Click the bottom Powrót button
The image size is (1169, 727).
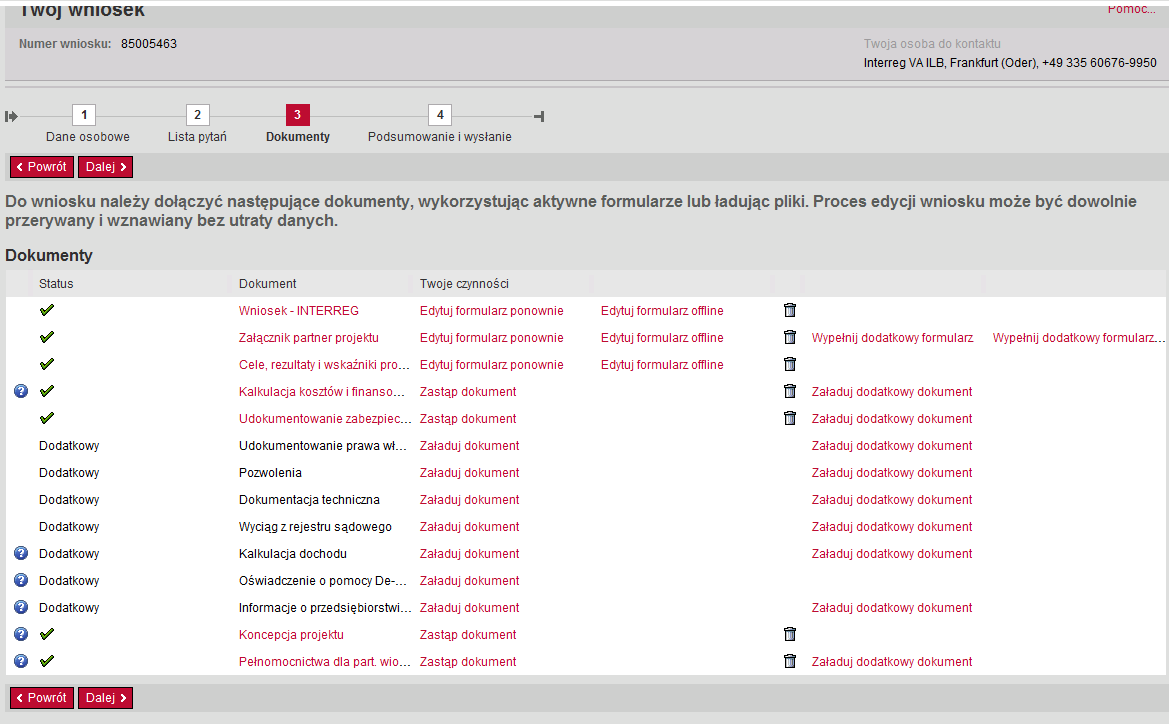point(42,698)
